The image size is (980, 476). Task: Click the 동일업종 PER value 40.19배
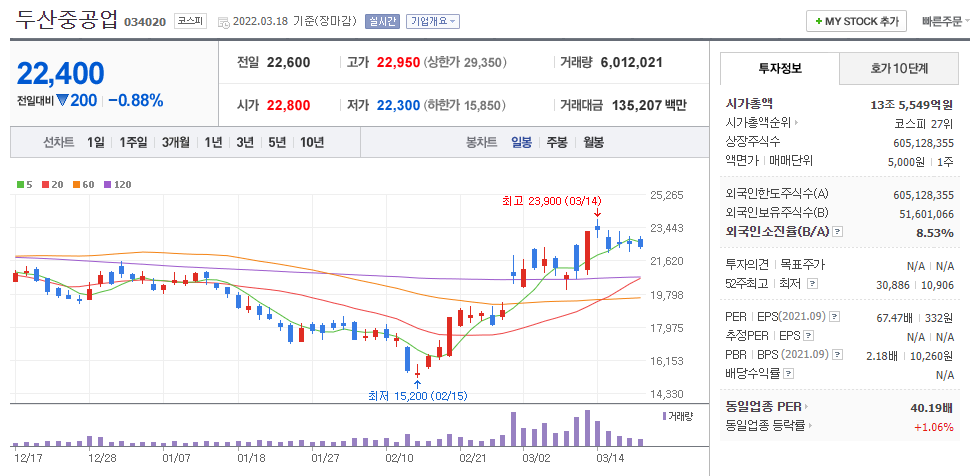tap(931, 408)
